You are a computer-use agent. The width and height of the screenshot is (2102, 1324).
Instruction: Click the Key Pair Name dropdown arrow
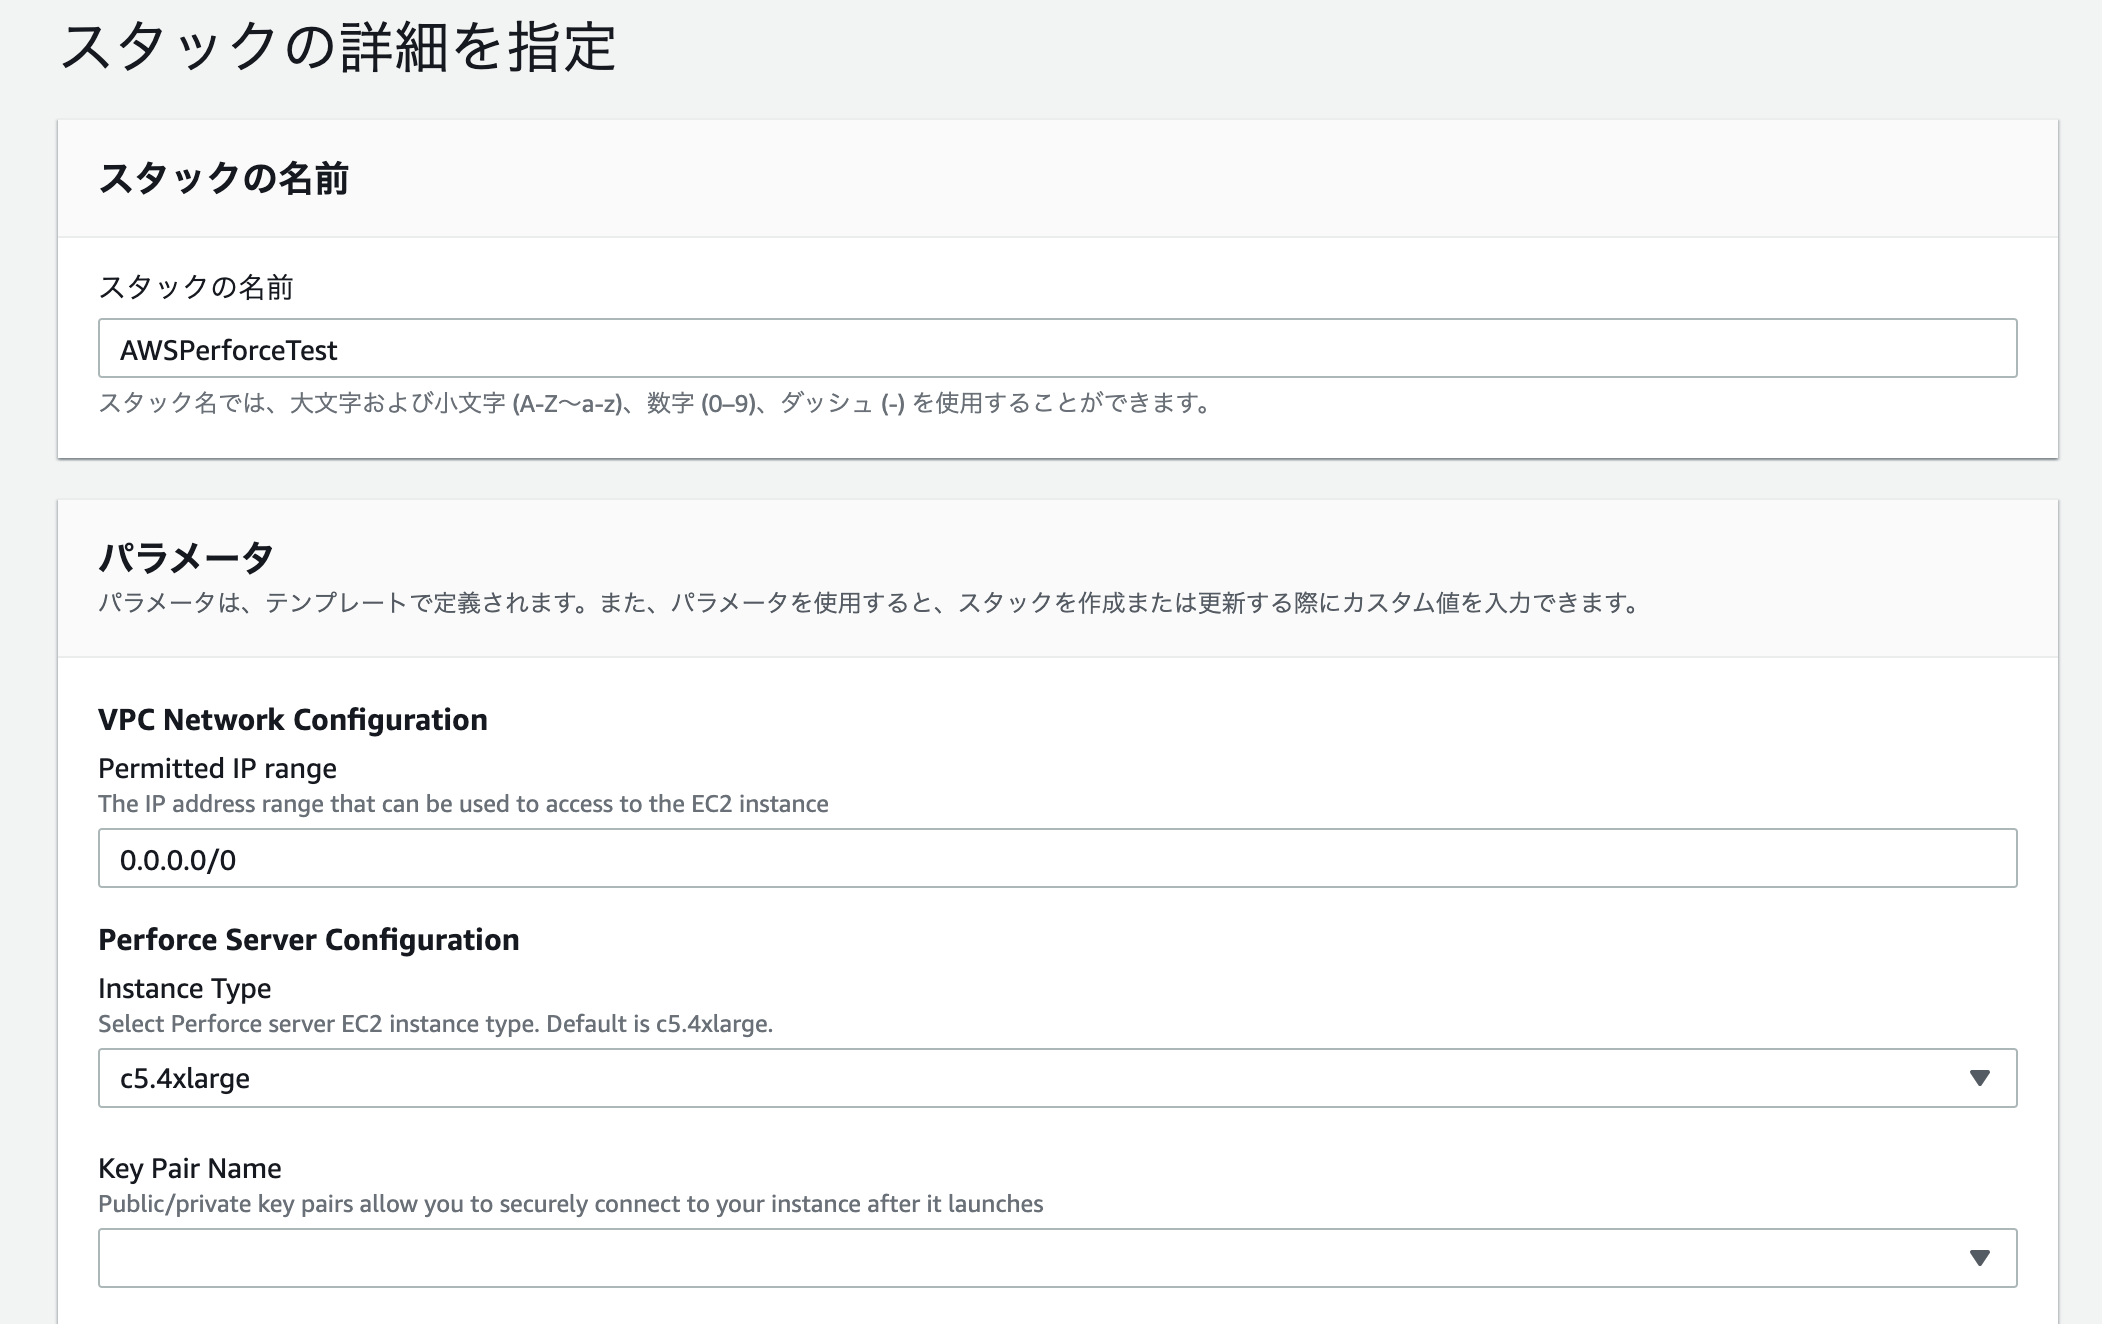(1979, 1258)
